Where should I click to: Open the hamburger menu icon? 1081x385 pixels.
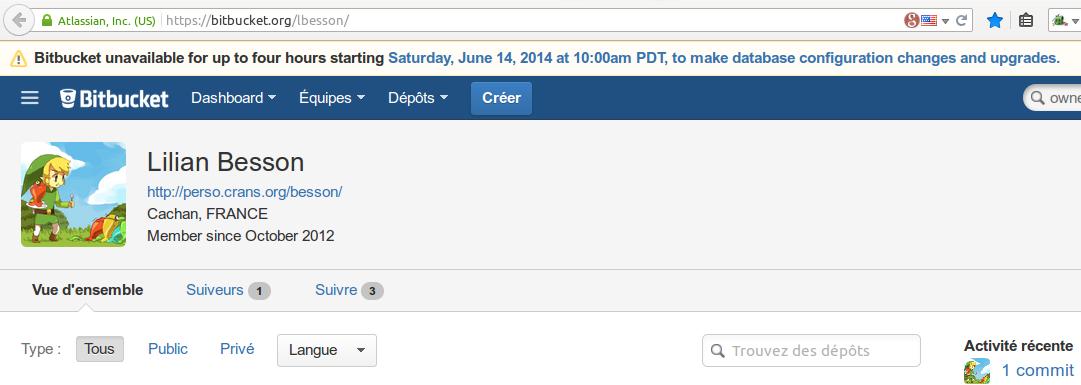pyautogui.click(x=30, y=98)
